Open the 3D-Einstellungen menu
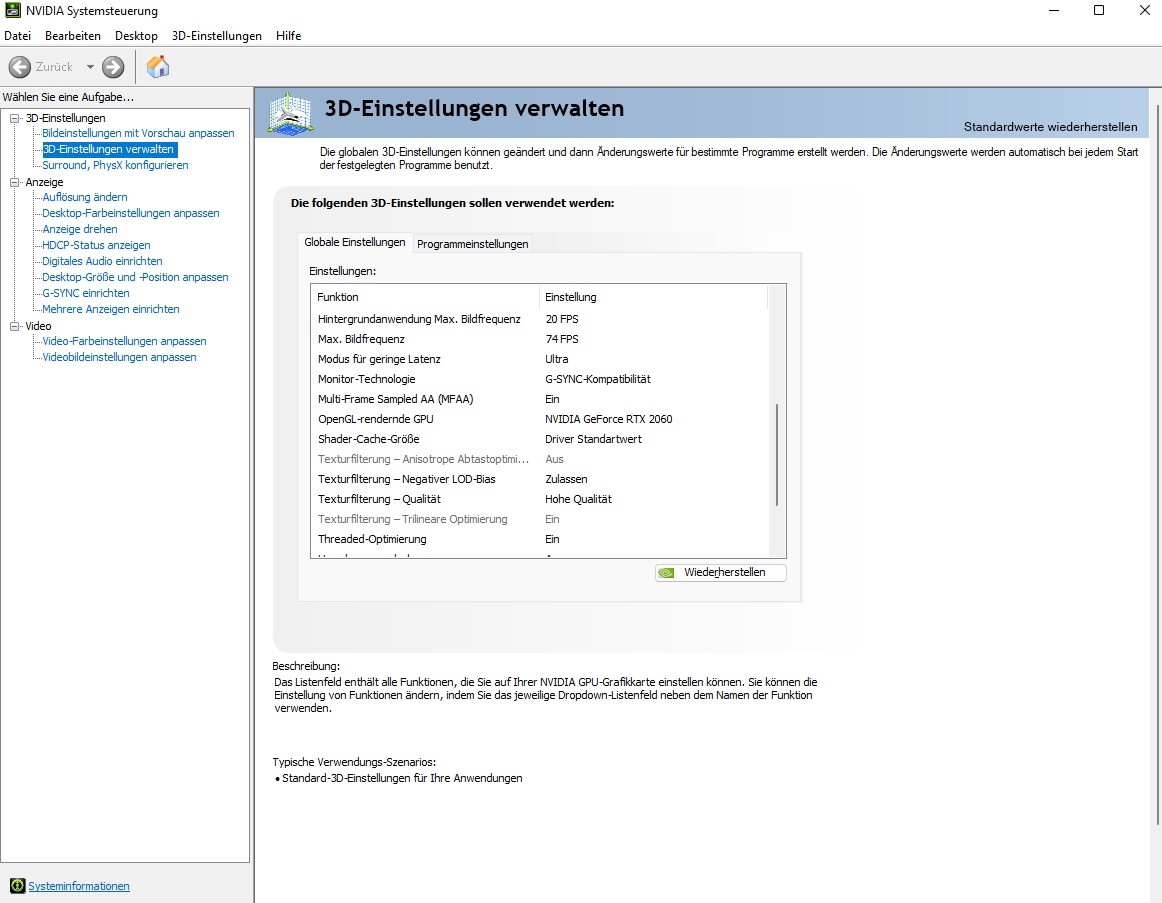Viewport: 1162px width, 903px height. 217,36
